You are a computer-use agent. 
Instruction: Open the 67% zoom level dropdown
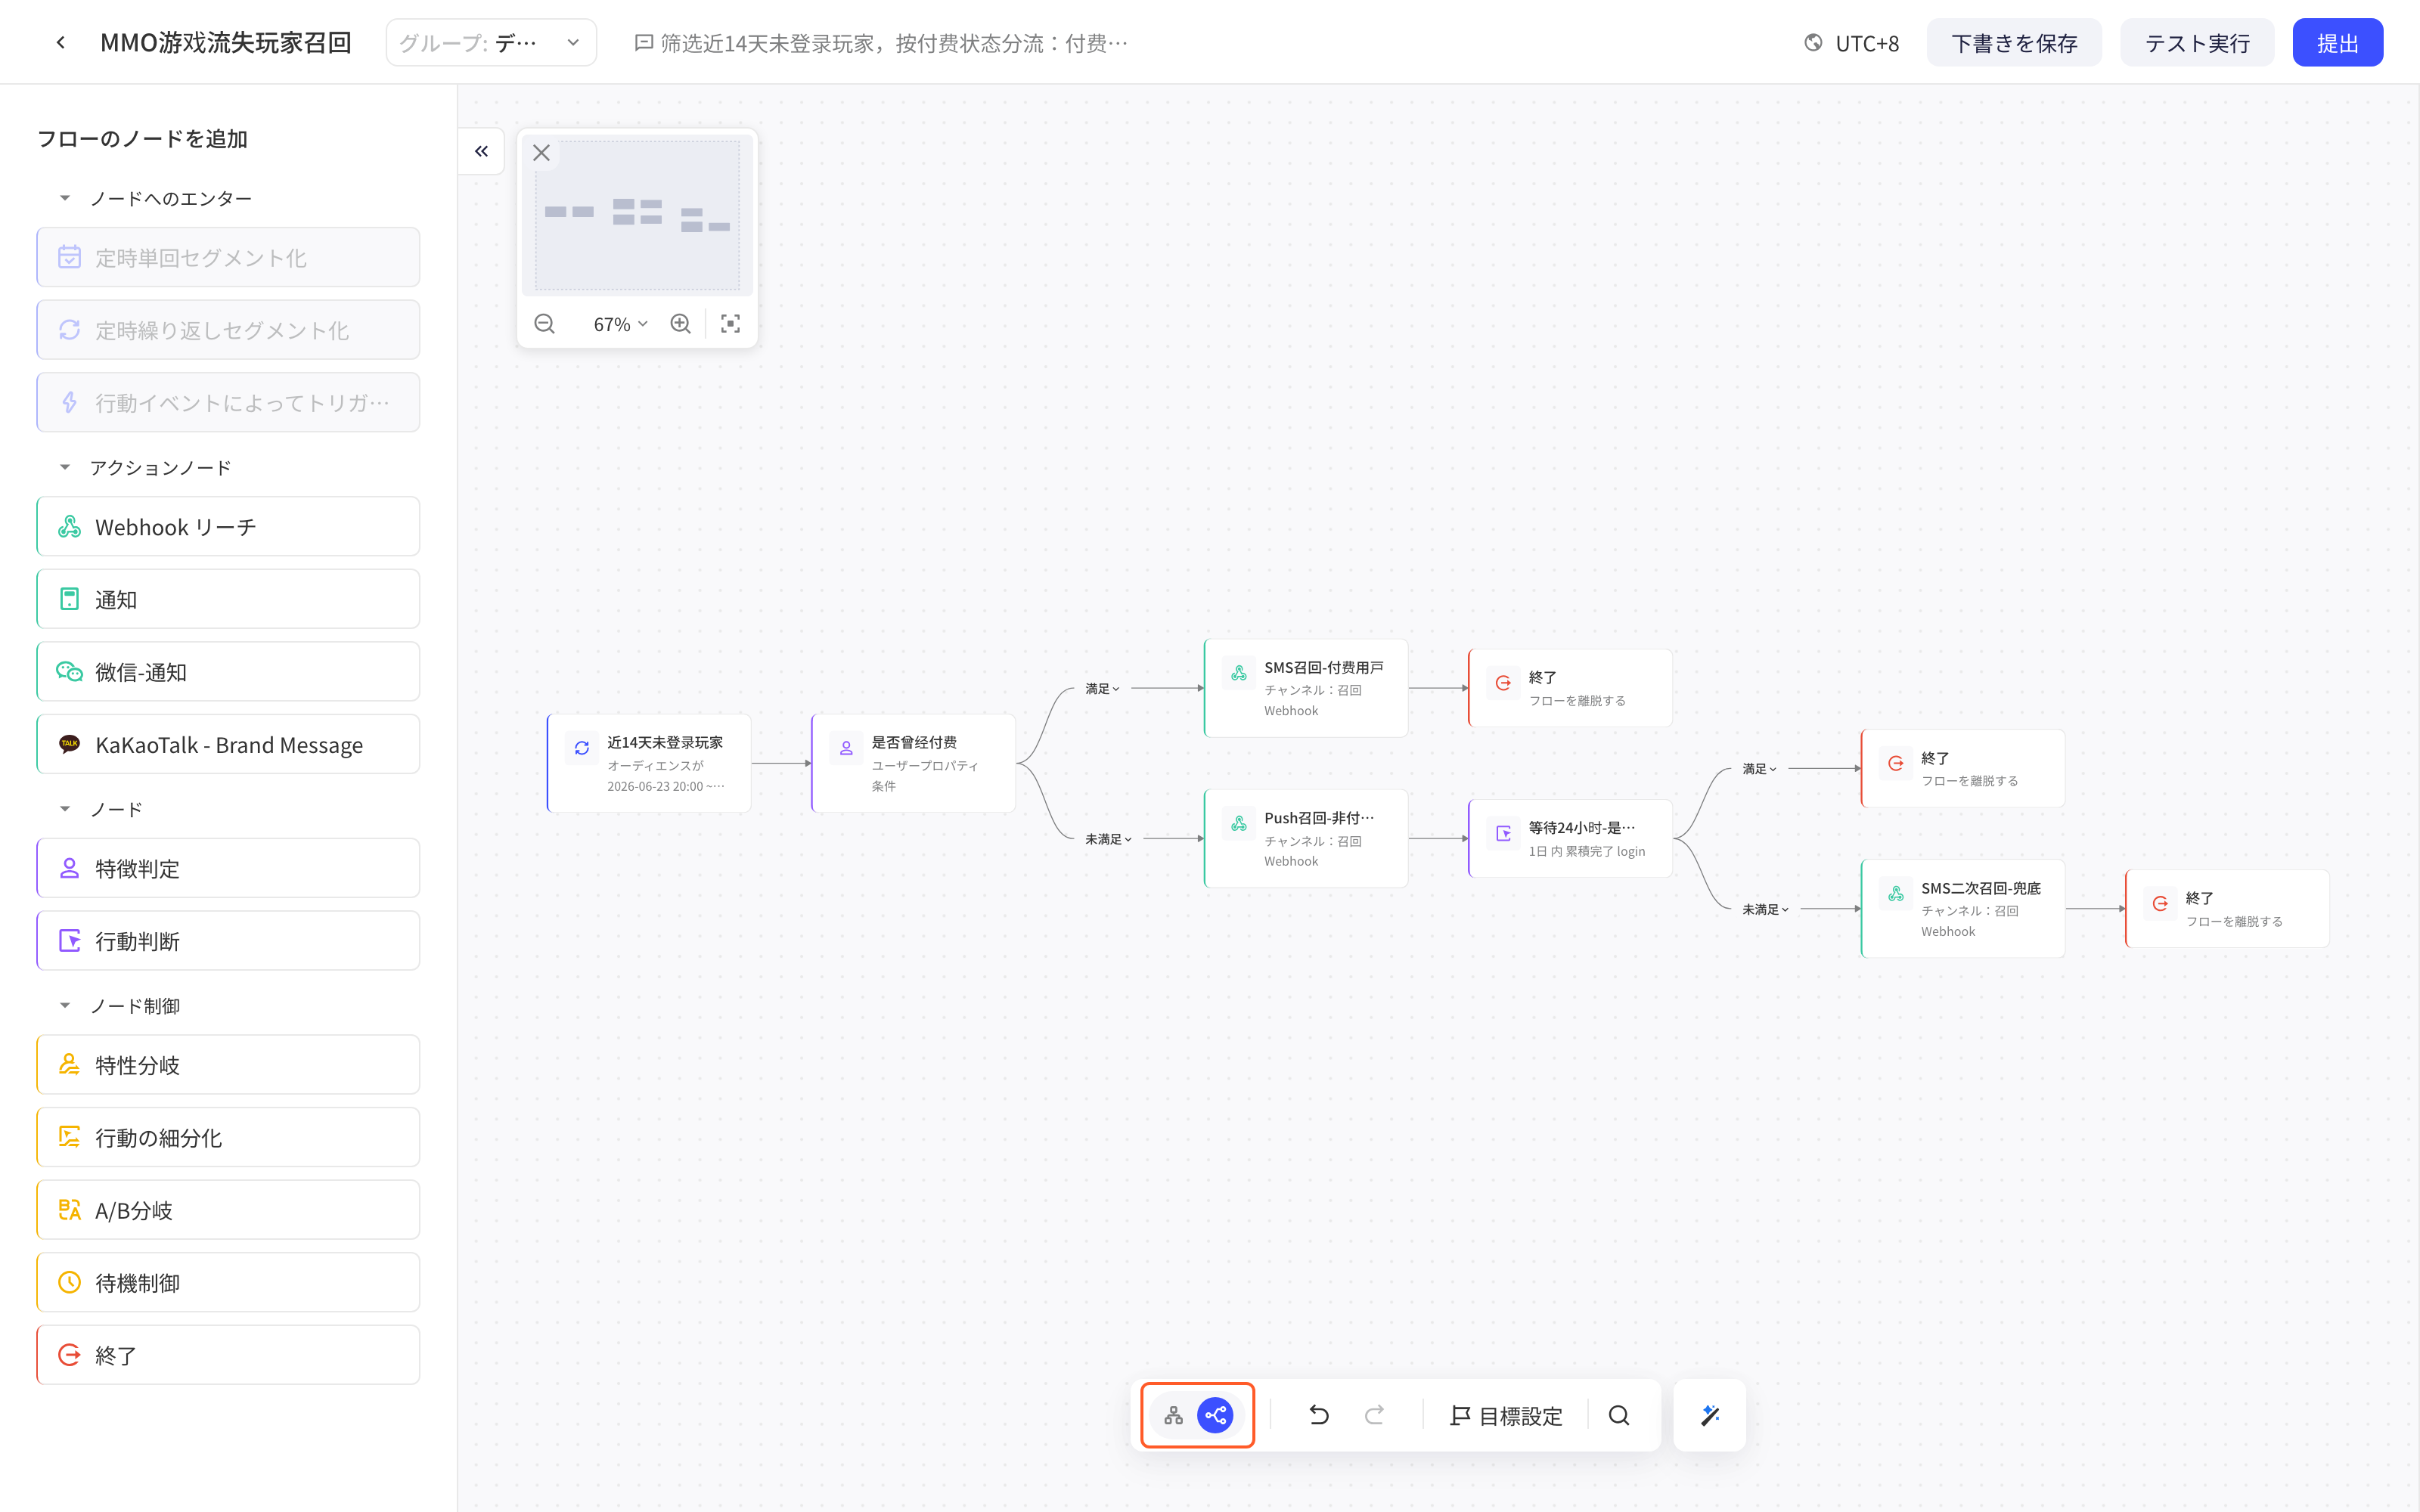pos(620,324)
